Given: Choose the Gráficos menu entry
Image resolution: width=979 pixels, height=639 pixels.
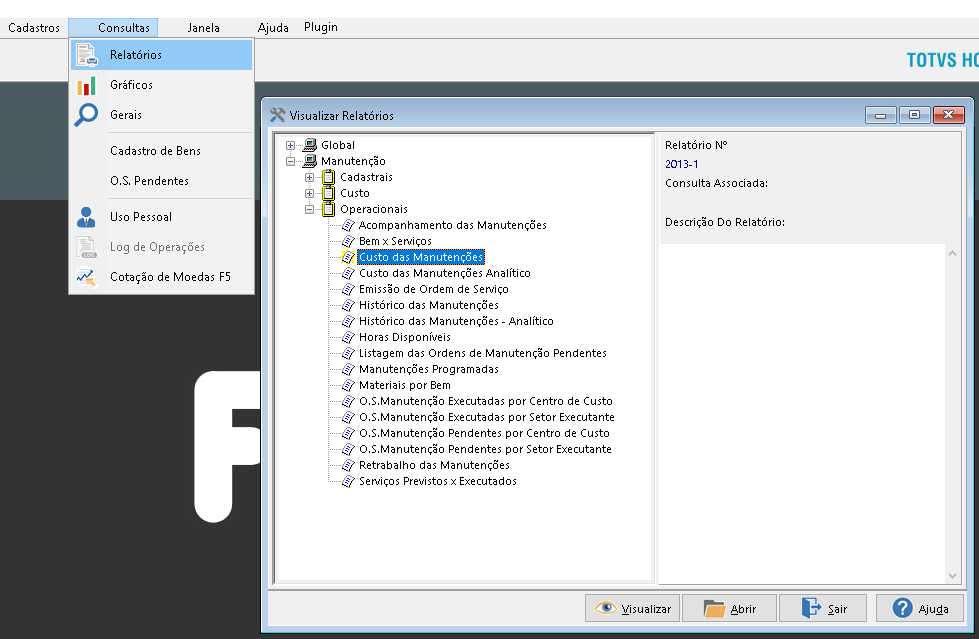Looking at the screenshot, I should click(x=162, y=85).
